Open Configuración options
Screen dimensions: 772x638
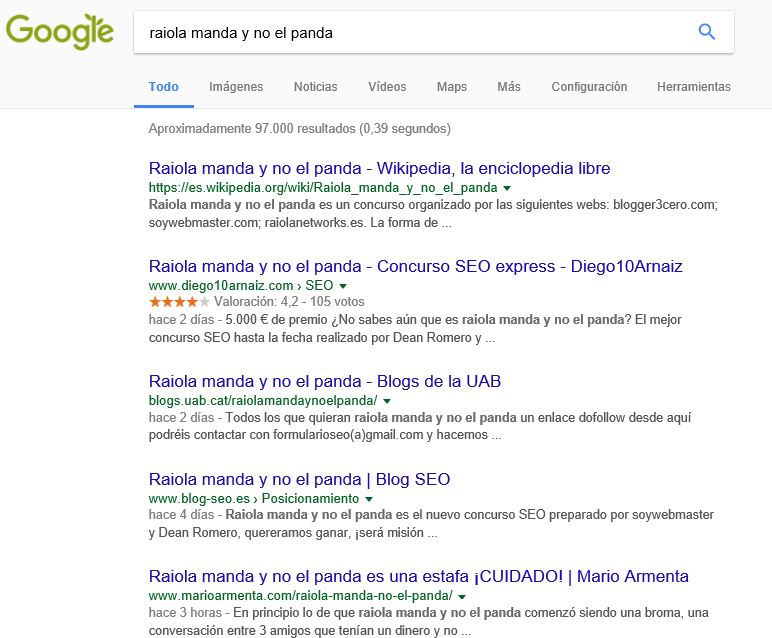[x=589, y=87]
